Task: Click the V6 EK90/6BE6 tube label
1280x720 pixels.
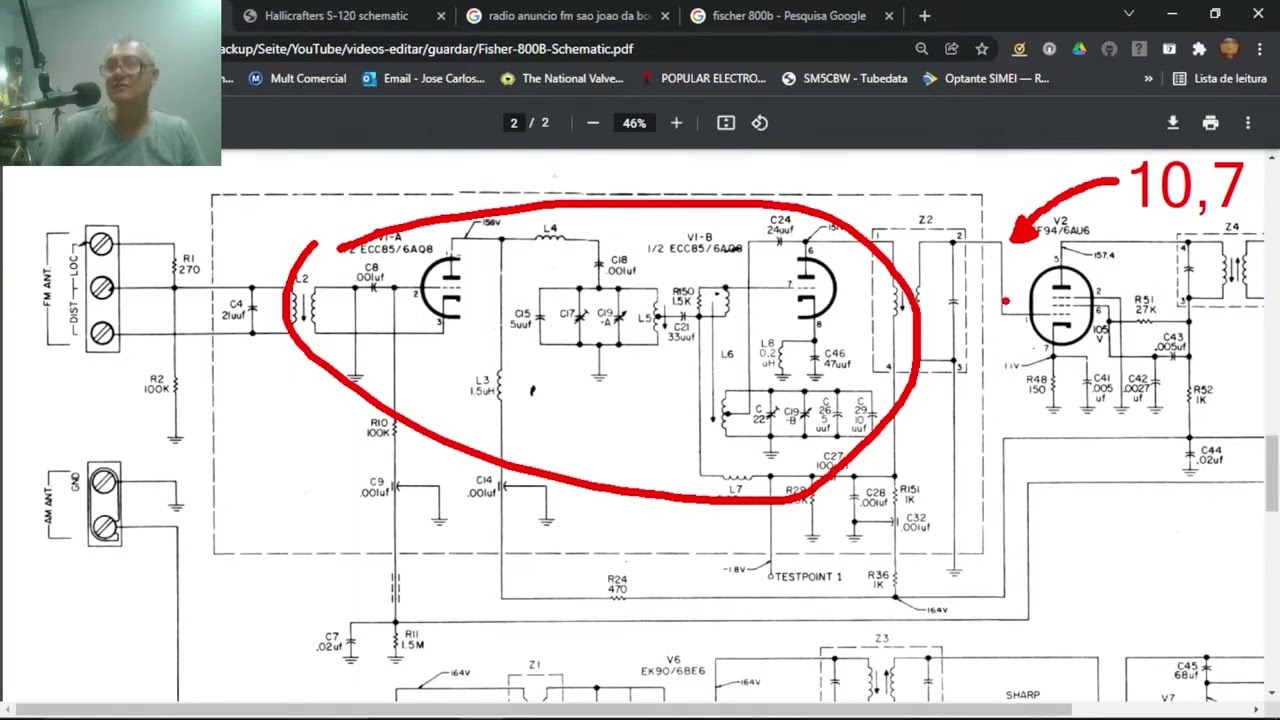Action: click(673, 666)
